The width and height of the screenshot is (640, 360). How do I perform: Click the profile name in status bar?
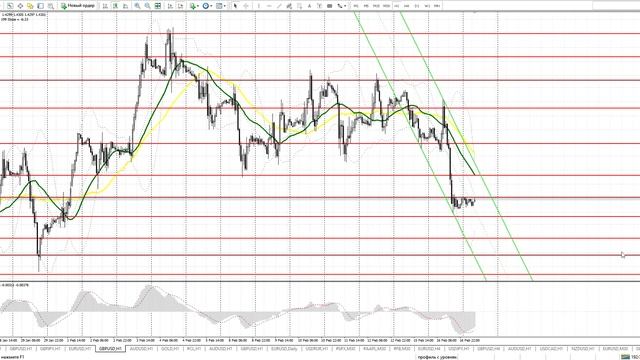(x=437, y=357)
